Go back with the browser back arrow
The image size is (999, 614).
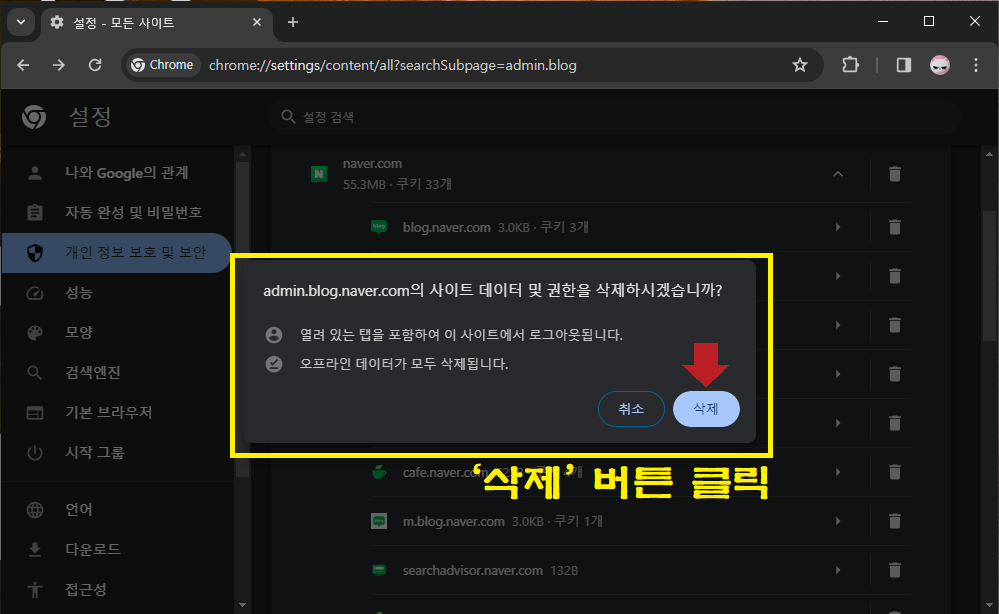point(24,65)
